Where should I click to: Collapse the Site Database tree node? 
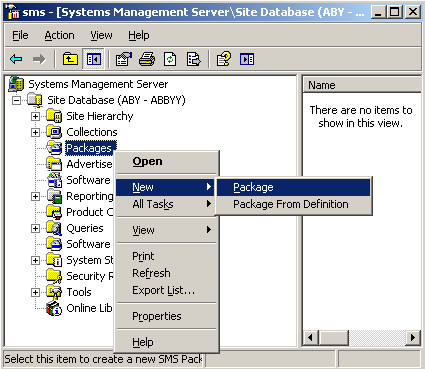click(16, 100)
